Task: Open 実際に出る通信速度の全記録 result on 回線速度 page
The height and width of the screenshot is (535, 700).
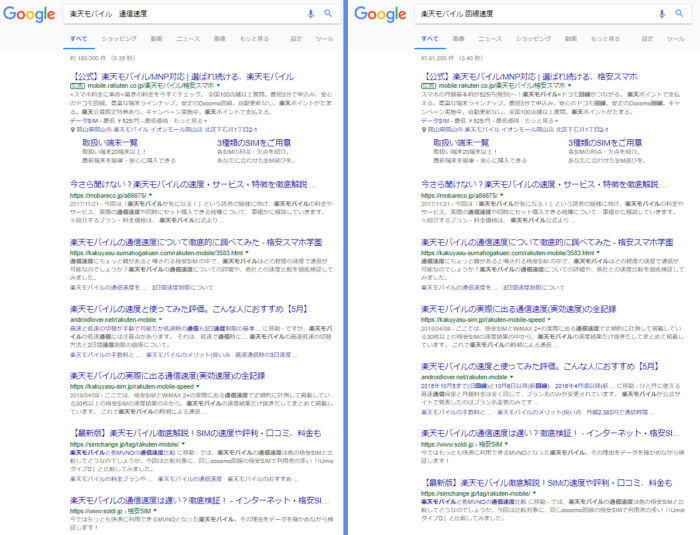Action: [x=519, y=309]
